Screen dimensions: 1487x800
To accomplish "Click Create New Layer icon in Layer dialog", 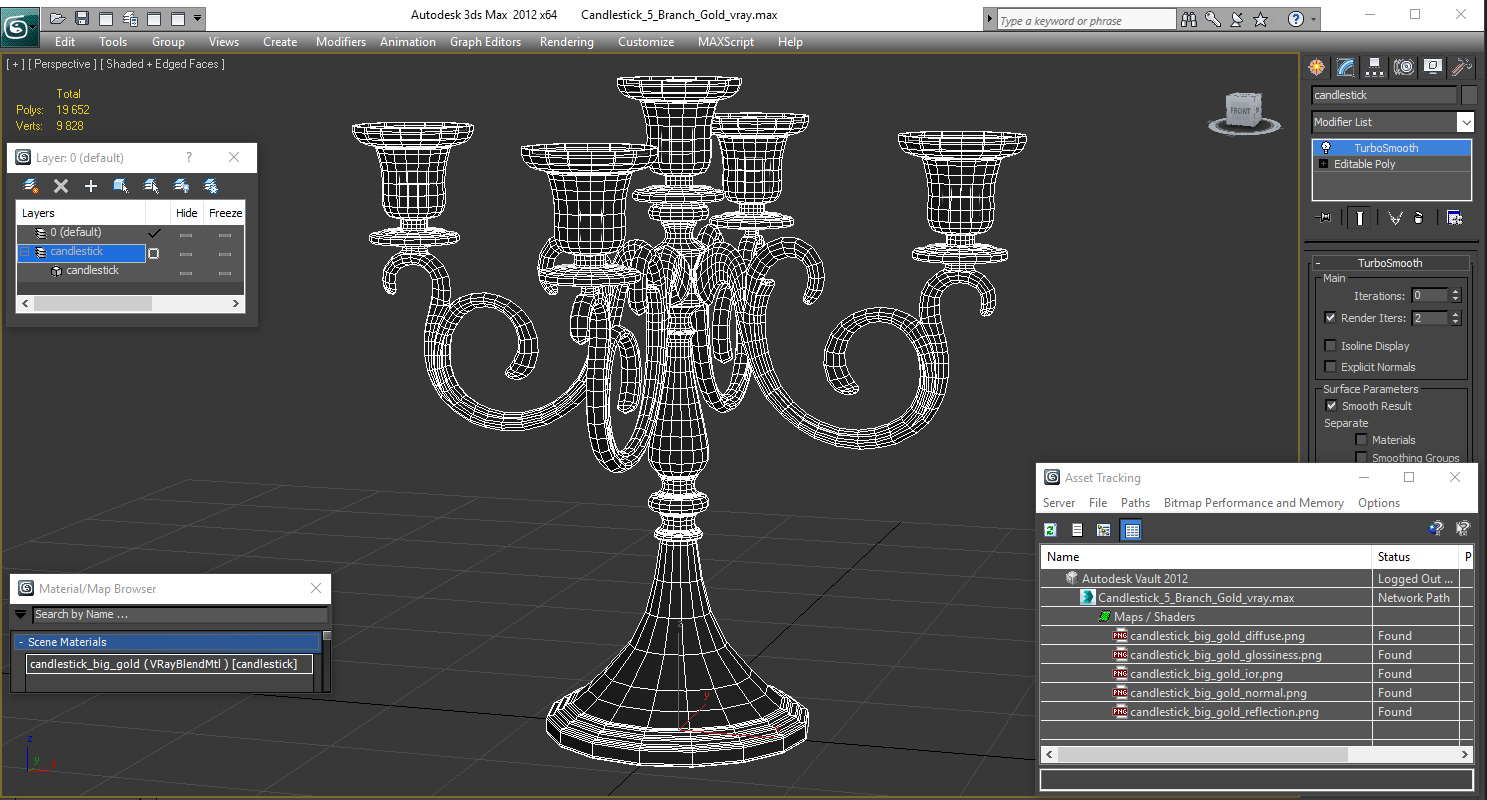I will pos(31,186).
